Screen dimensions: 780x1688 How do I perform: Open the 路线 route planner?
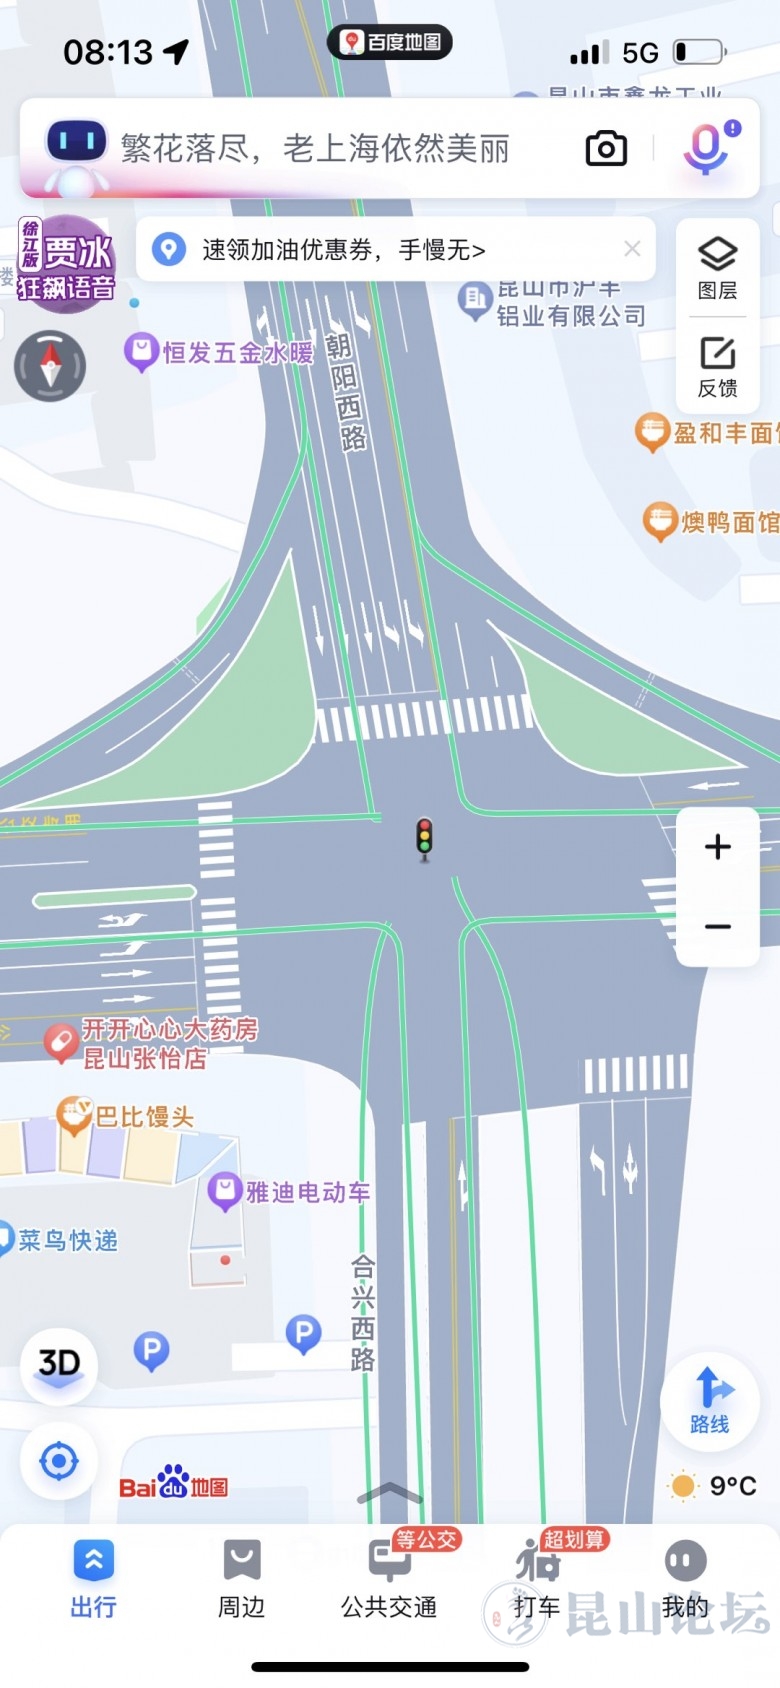tap(710, 1399)
